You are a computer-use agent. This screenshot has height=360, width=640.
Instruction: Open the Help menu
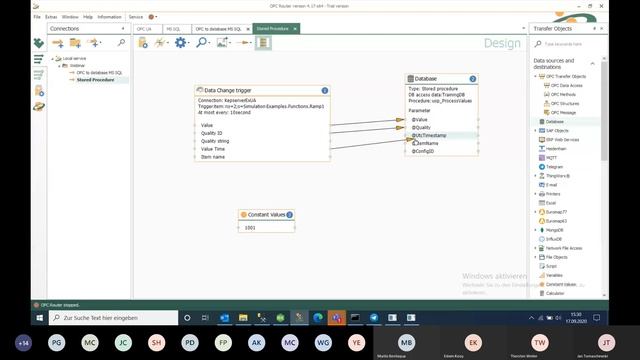pos(88,17)
